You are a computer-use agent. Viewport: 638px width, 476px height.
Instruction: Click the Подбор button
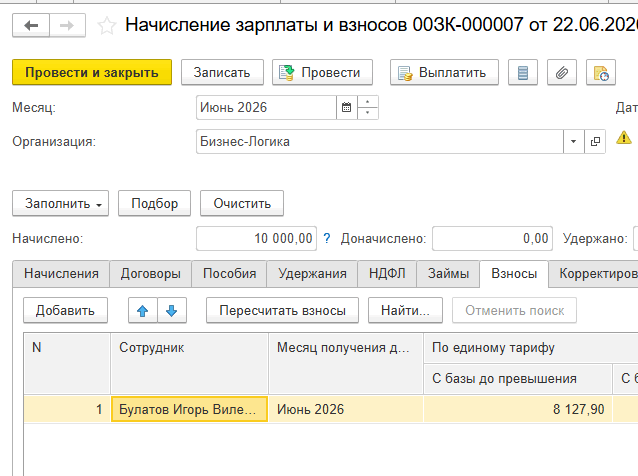point(155,203)
